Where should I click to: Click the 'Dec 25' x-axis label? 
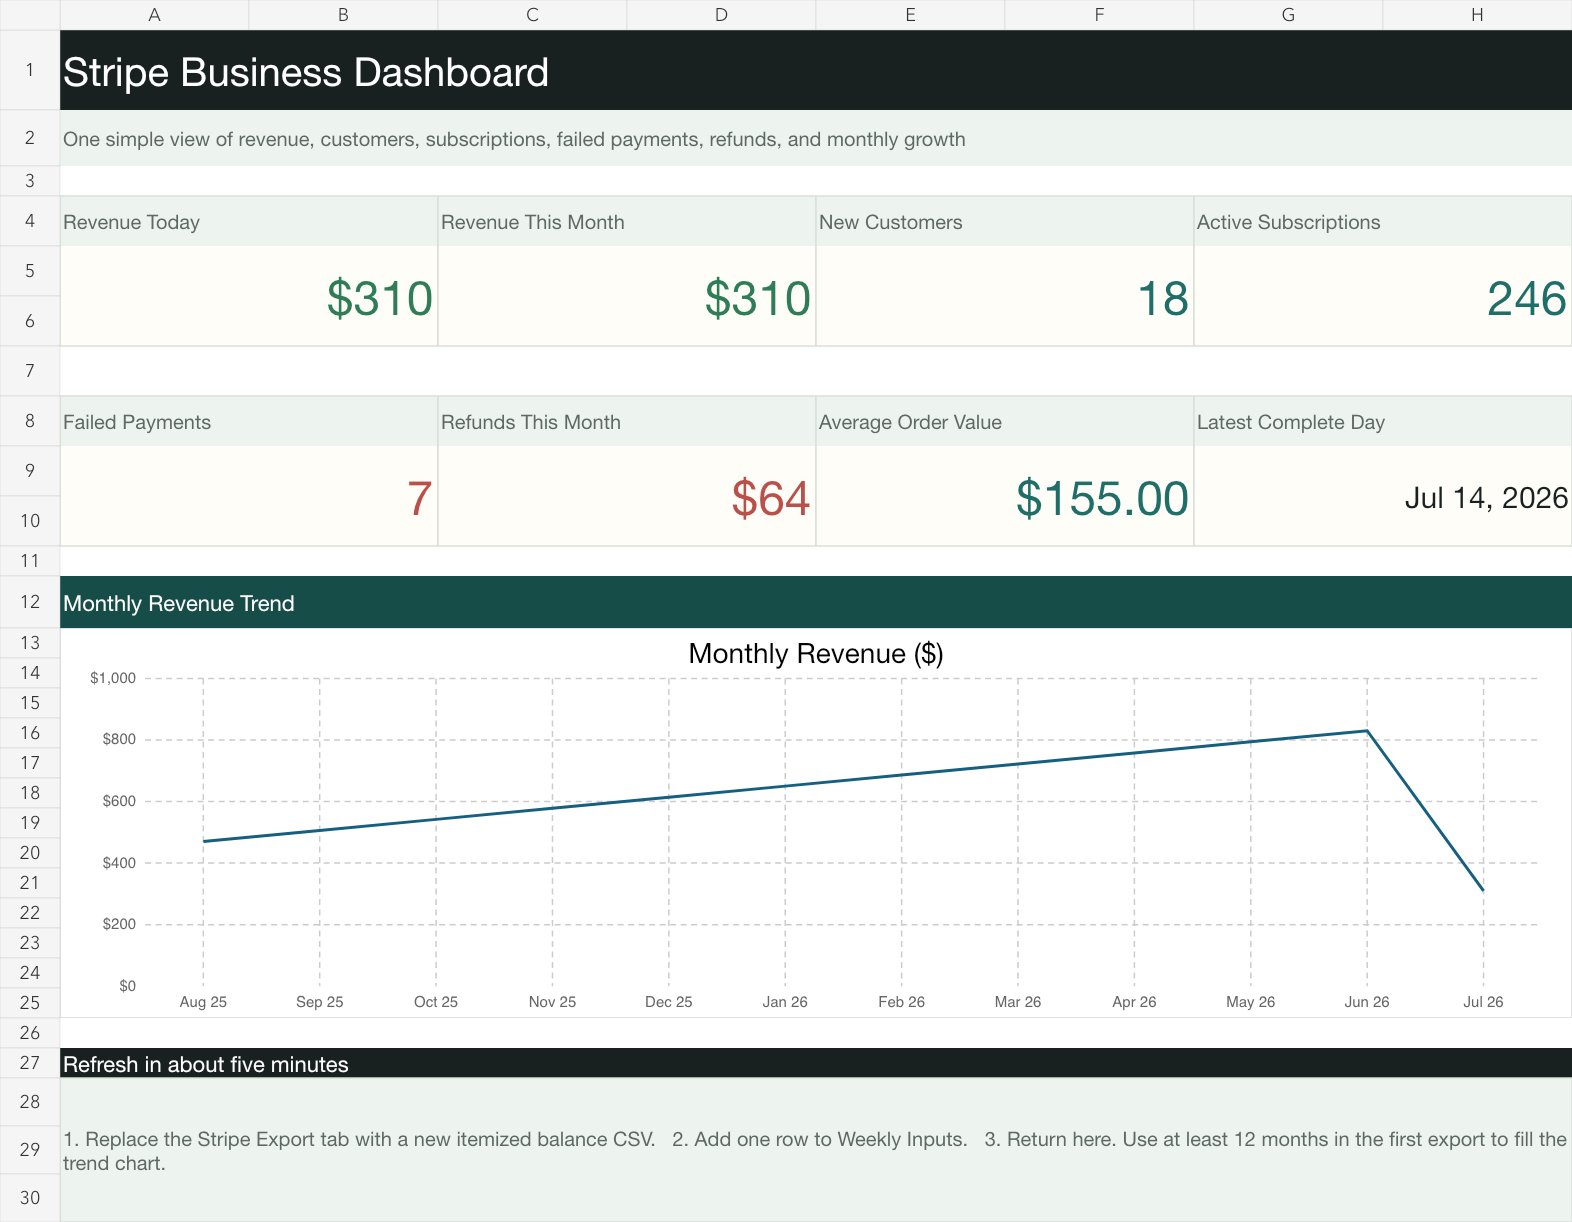coord(669,1002)
